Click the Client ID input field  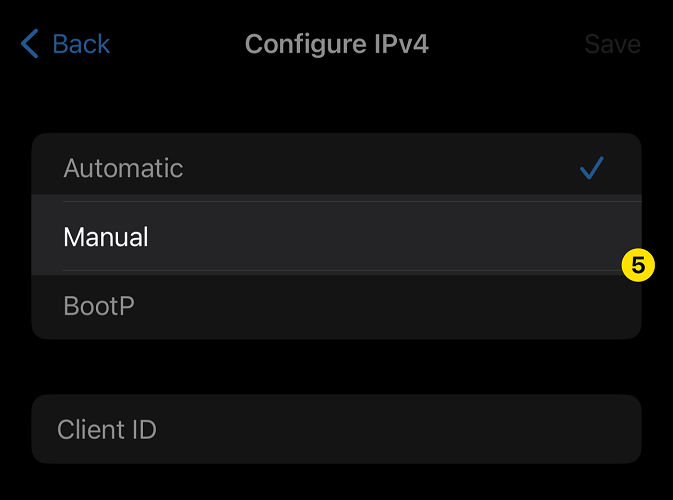[x=336, y=429]
